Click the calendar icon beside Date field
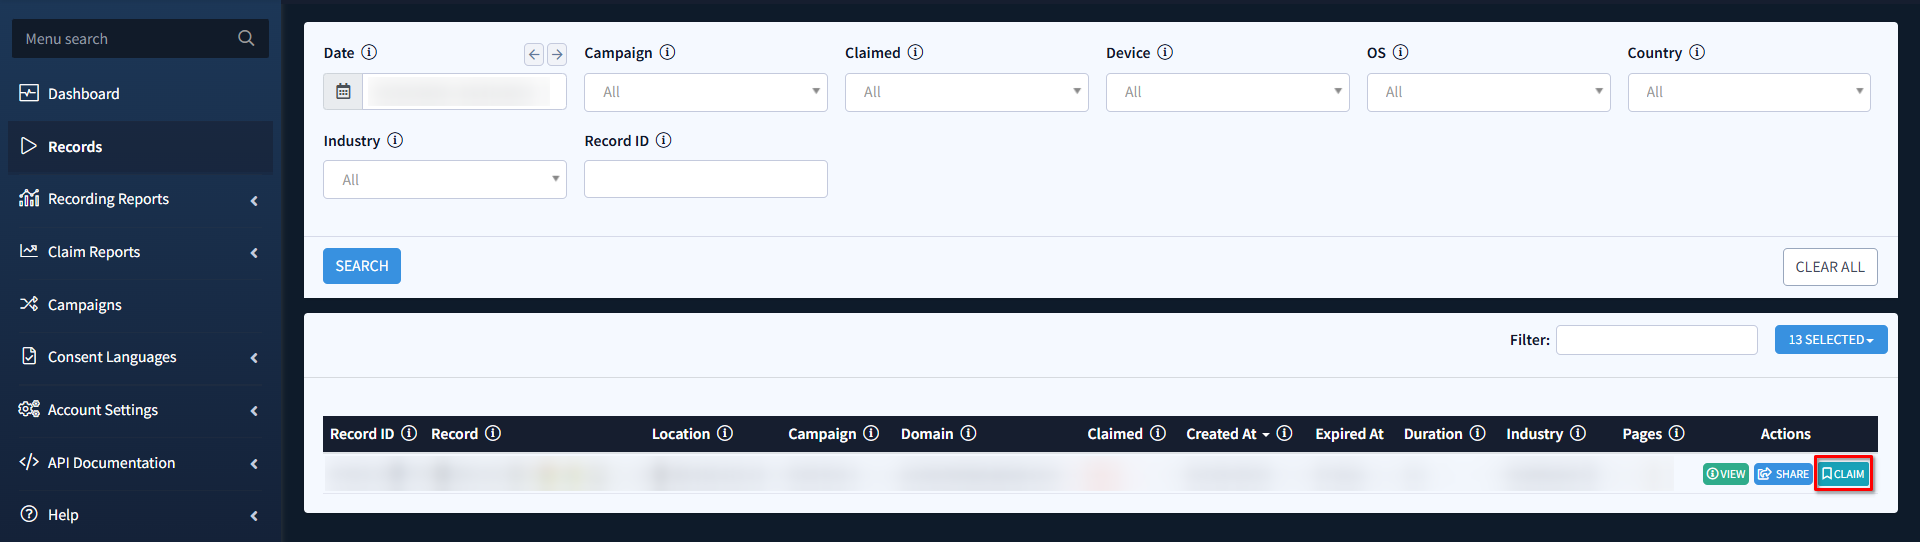This screenshot has width=1920, height=542. 343,92
